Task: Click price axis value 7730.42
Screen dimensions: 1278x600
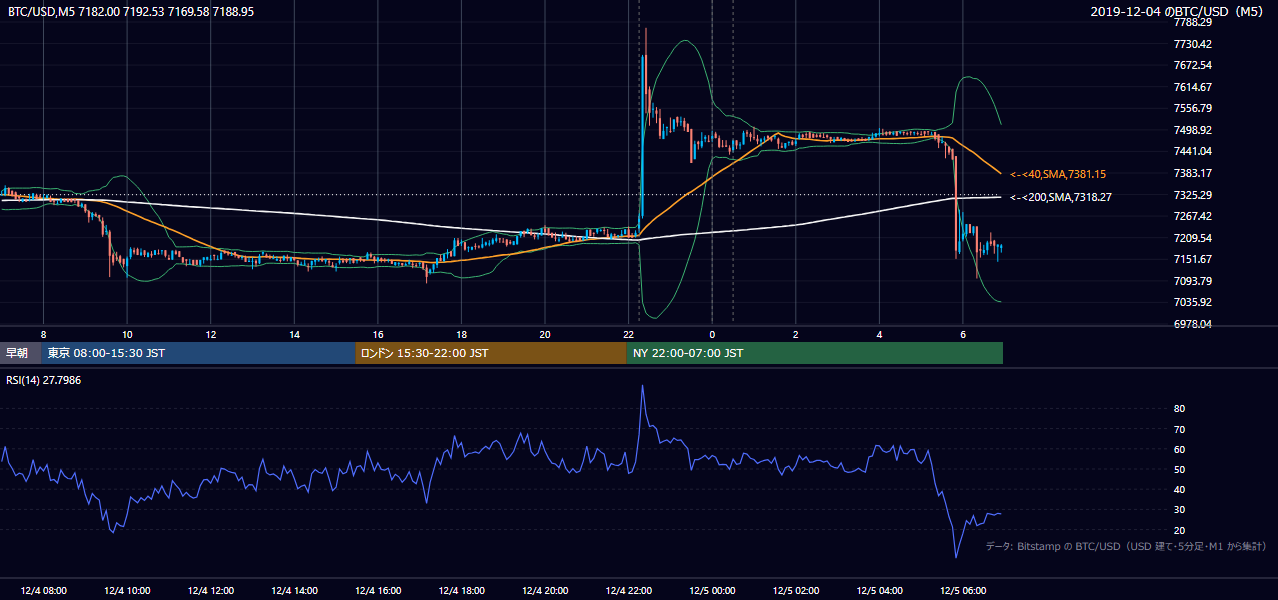Action: coord(1193,44)
